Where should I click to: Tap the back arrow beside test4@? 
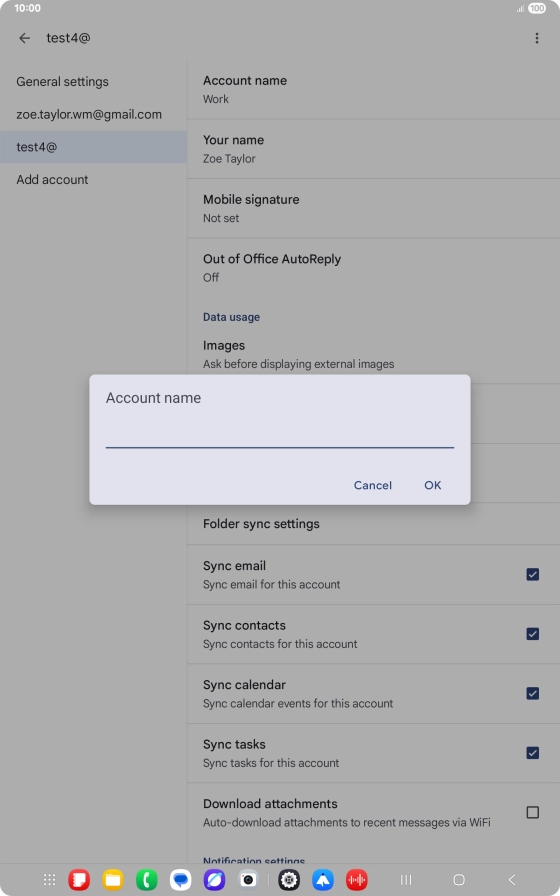[24, 38]
